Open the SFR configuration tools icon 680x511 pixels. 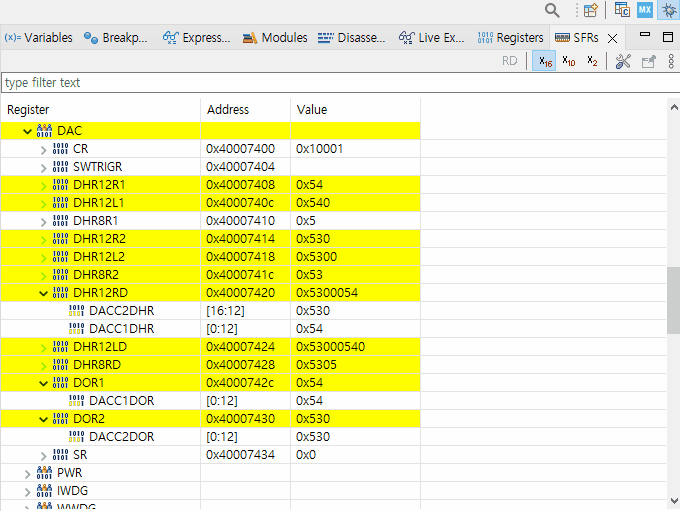click(x=623, y=61)
